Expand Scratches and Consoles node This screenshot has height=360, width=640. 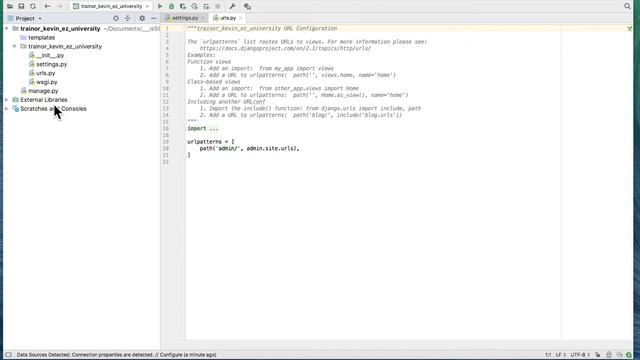tap(7, 109)
